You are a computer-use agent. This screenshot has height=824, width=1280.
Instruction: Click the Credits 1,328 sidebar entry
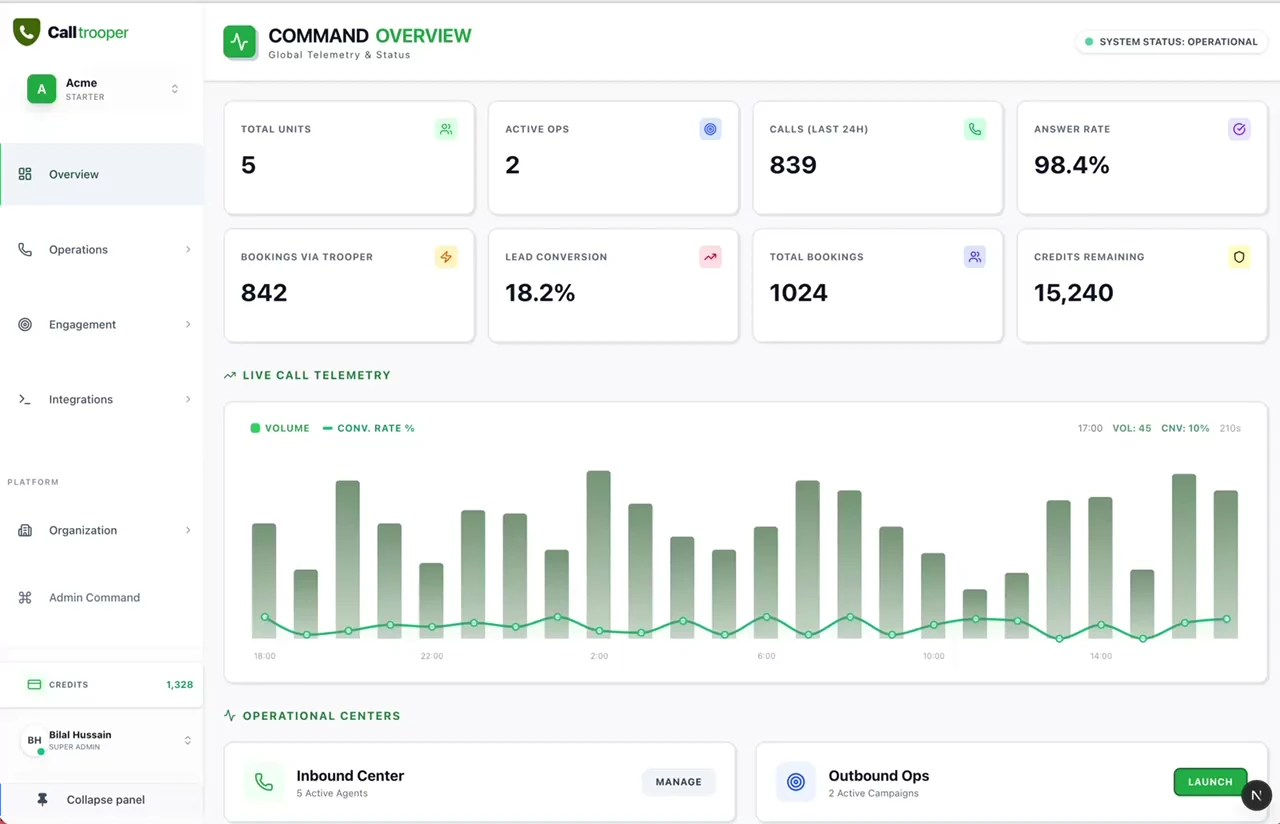point(102,685)
